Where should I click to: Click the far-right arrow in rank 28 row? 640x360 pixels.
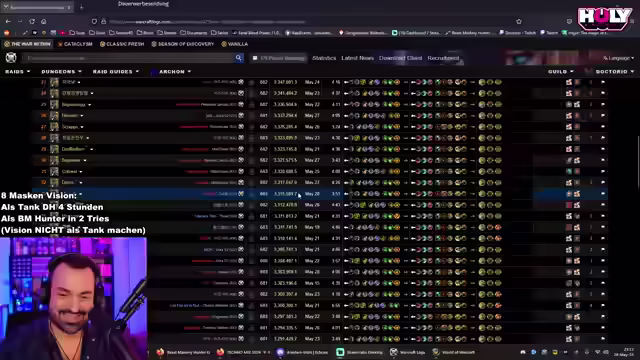603,138
